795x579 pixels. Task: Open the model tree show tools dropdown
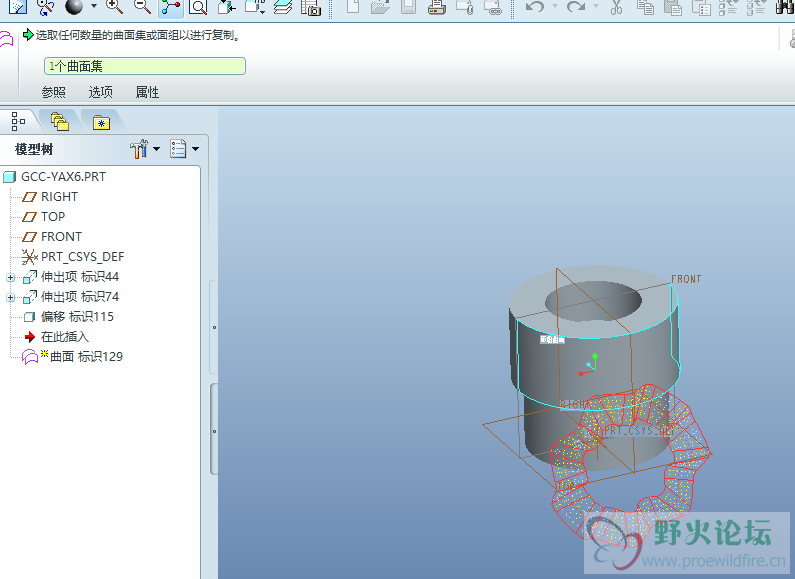pyautogui.click(x=145, y=149)
